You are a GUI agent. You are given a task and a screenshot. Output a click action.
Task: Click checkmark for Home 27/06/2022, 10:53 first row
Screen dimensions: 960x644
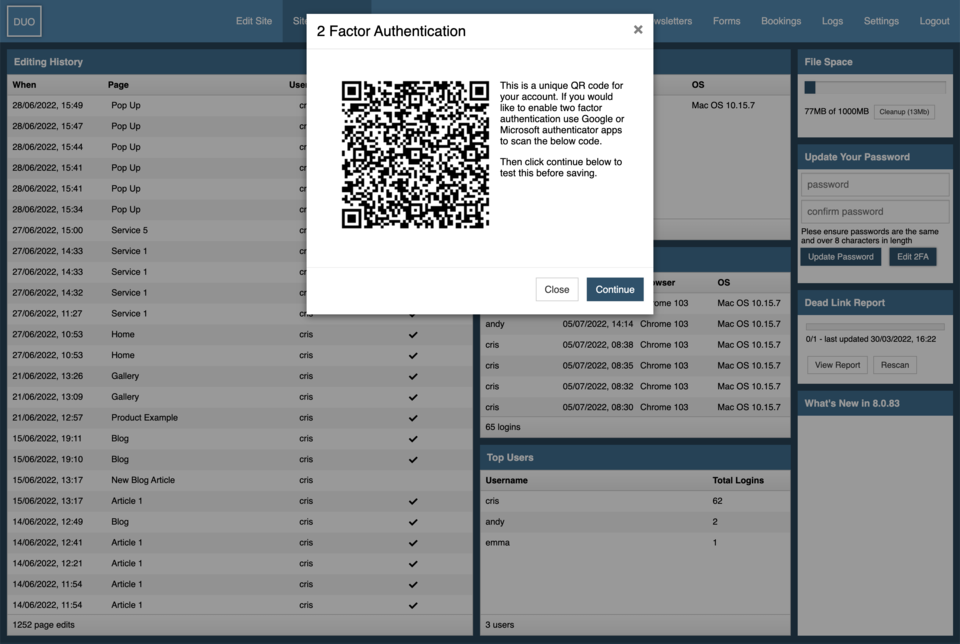pos(413,335)
